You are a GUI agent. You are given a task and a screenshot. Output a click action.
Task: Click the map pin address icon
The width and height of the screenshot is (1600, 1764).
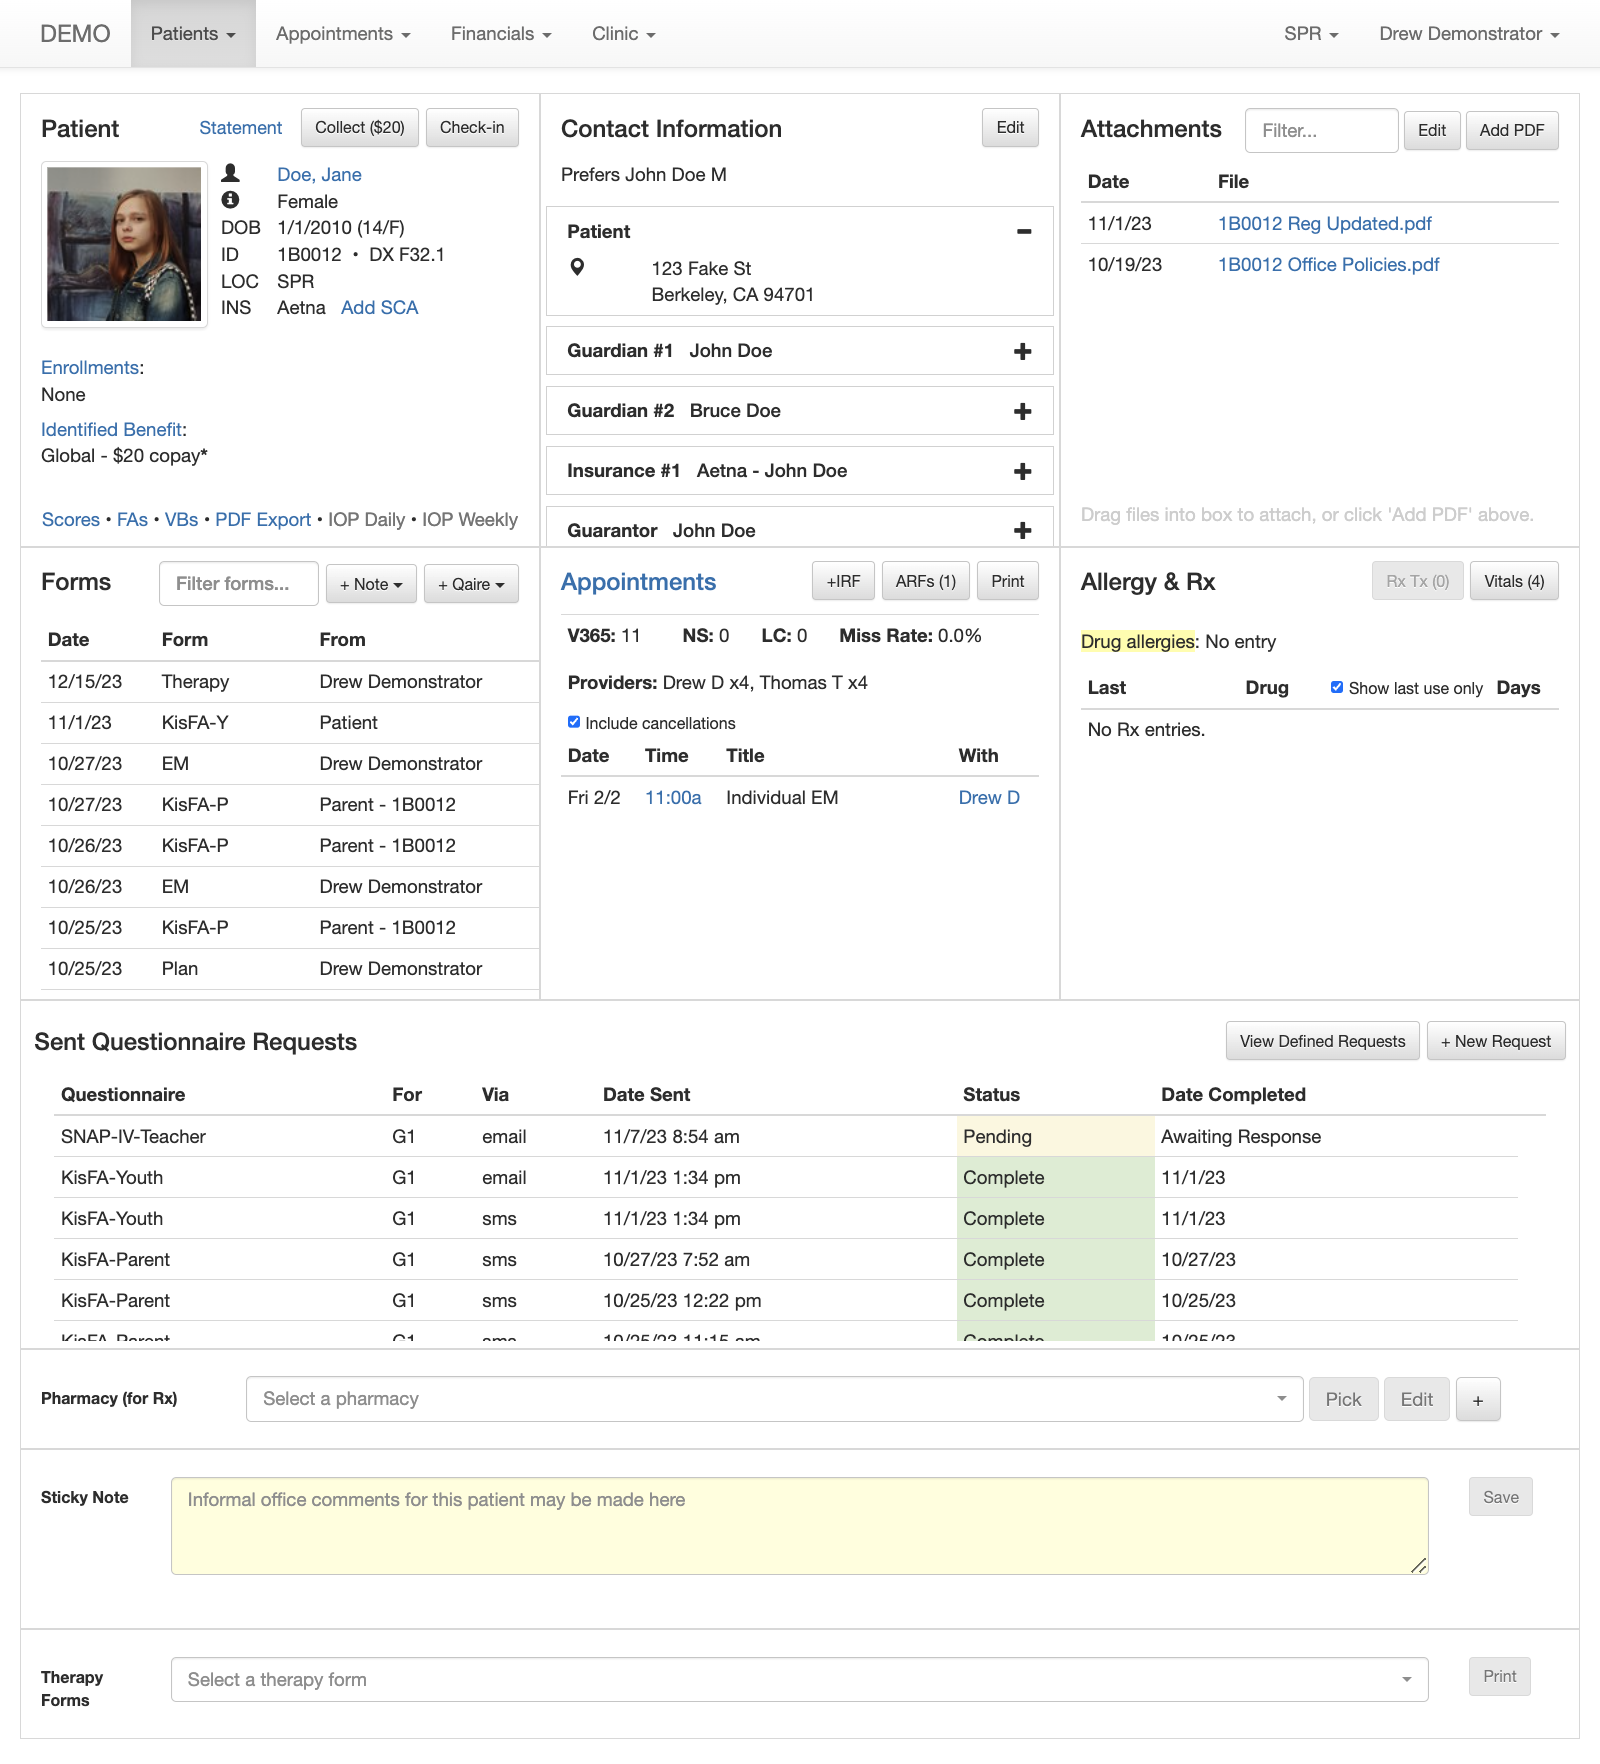tap(577, 267)
